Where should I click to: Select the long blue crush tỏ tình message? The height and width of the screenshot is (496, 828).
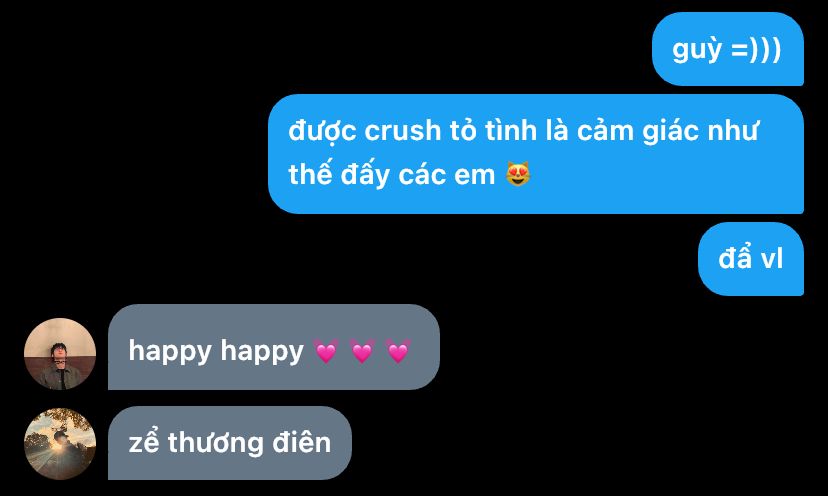click(x=536, y=154)
